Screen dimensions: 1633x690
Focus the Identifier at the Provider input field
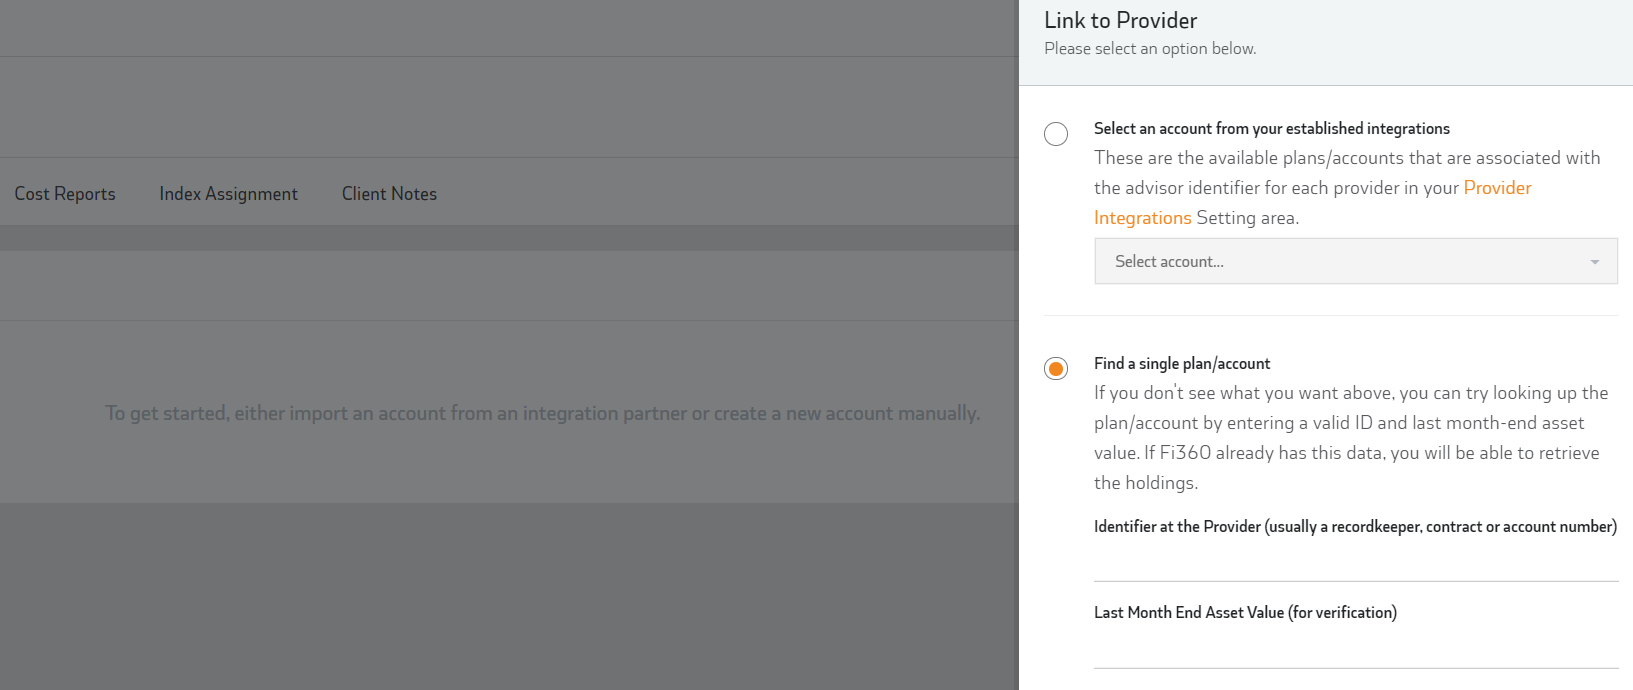pyautogui.click(x=1355, y=564)
